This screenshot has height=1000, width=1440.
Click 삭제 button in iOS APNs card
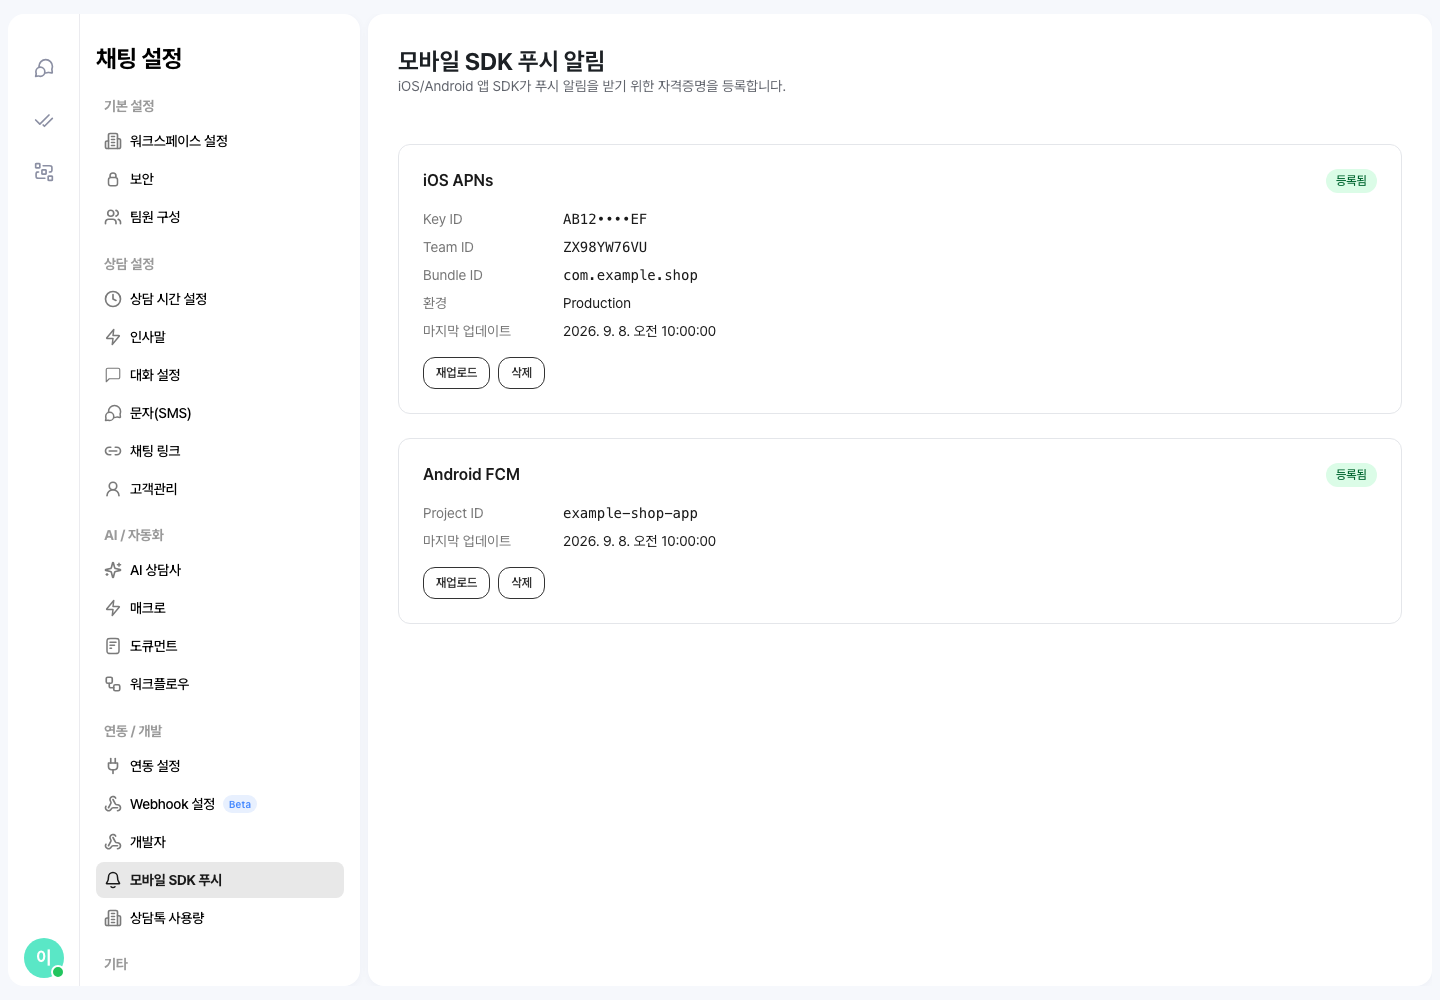click(x=521, y=373)
